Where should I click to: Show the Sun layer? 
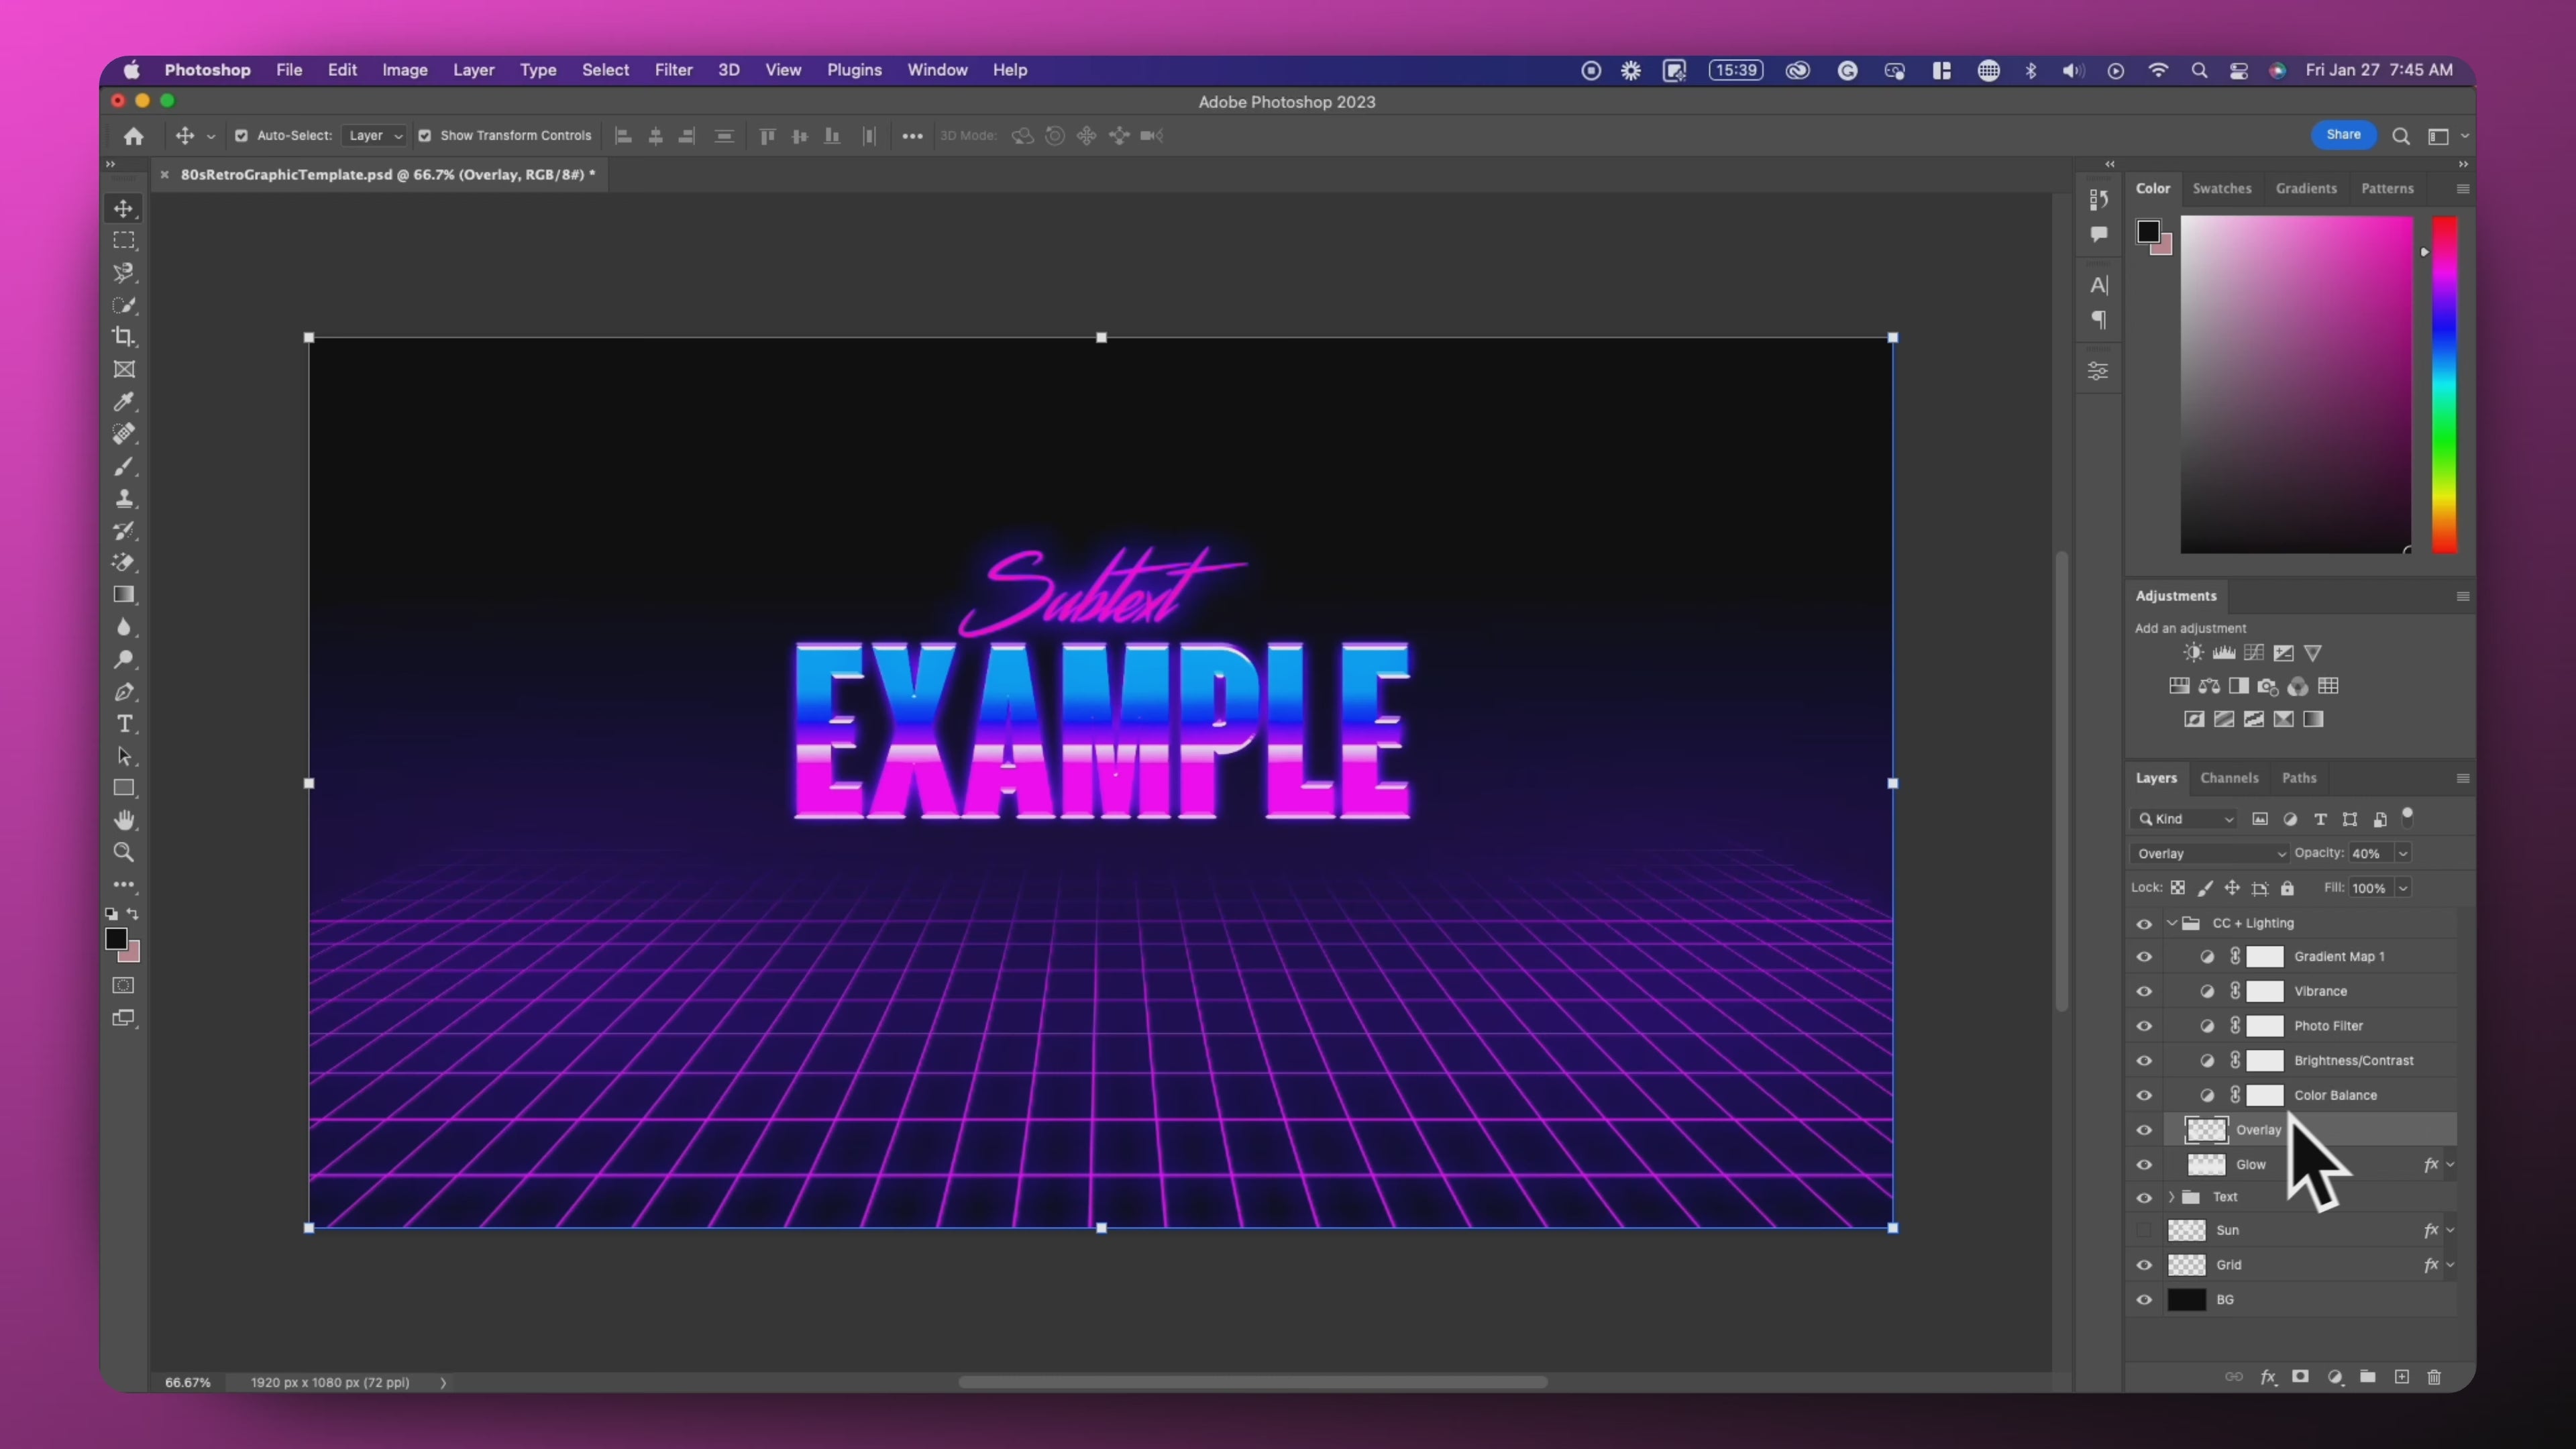click(2144, 1230)
